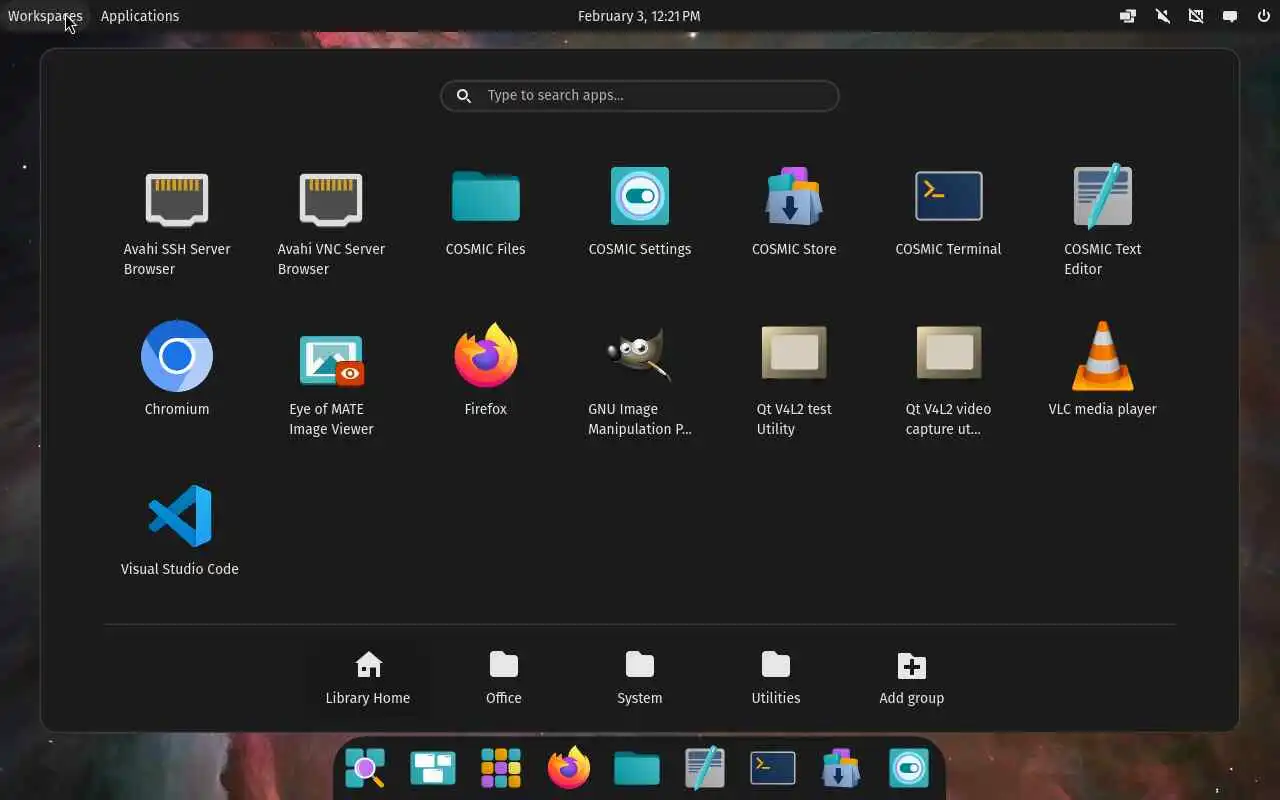Image resolution: width=1280 pixels, height=800 pixels.
Task: Click the tiling display tray icon
Action: tap(1128, 16)
